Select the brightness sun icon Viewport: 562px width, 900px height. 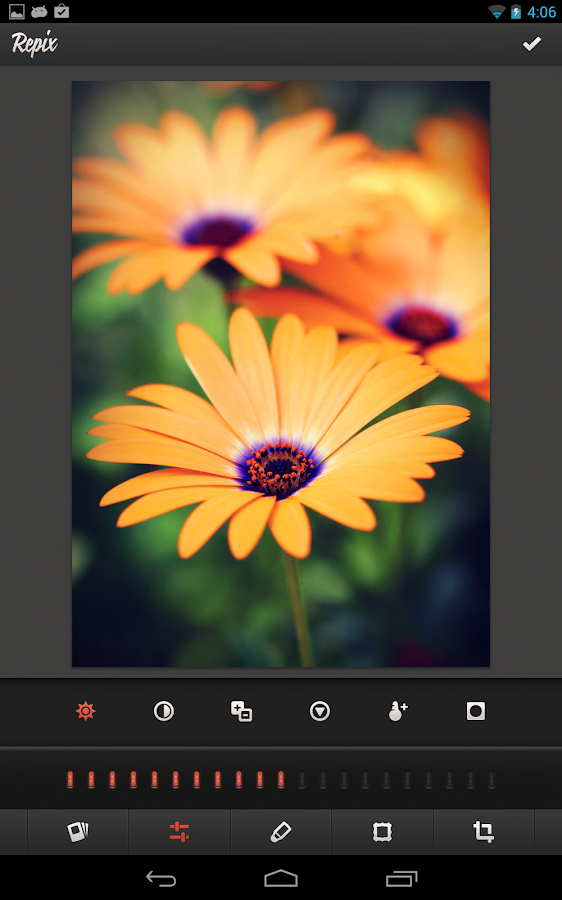86,711
